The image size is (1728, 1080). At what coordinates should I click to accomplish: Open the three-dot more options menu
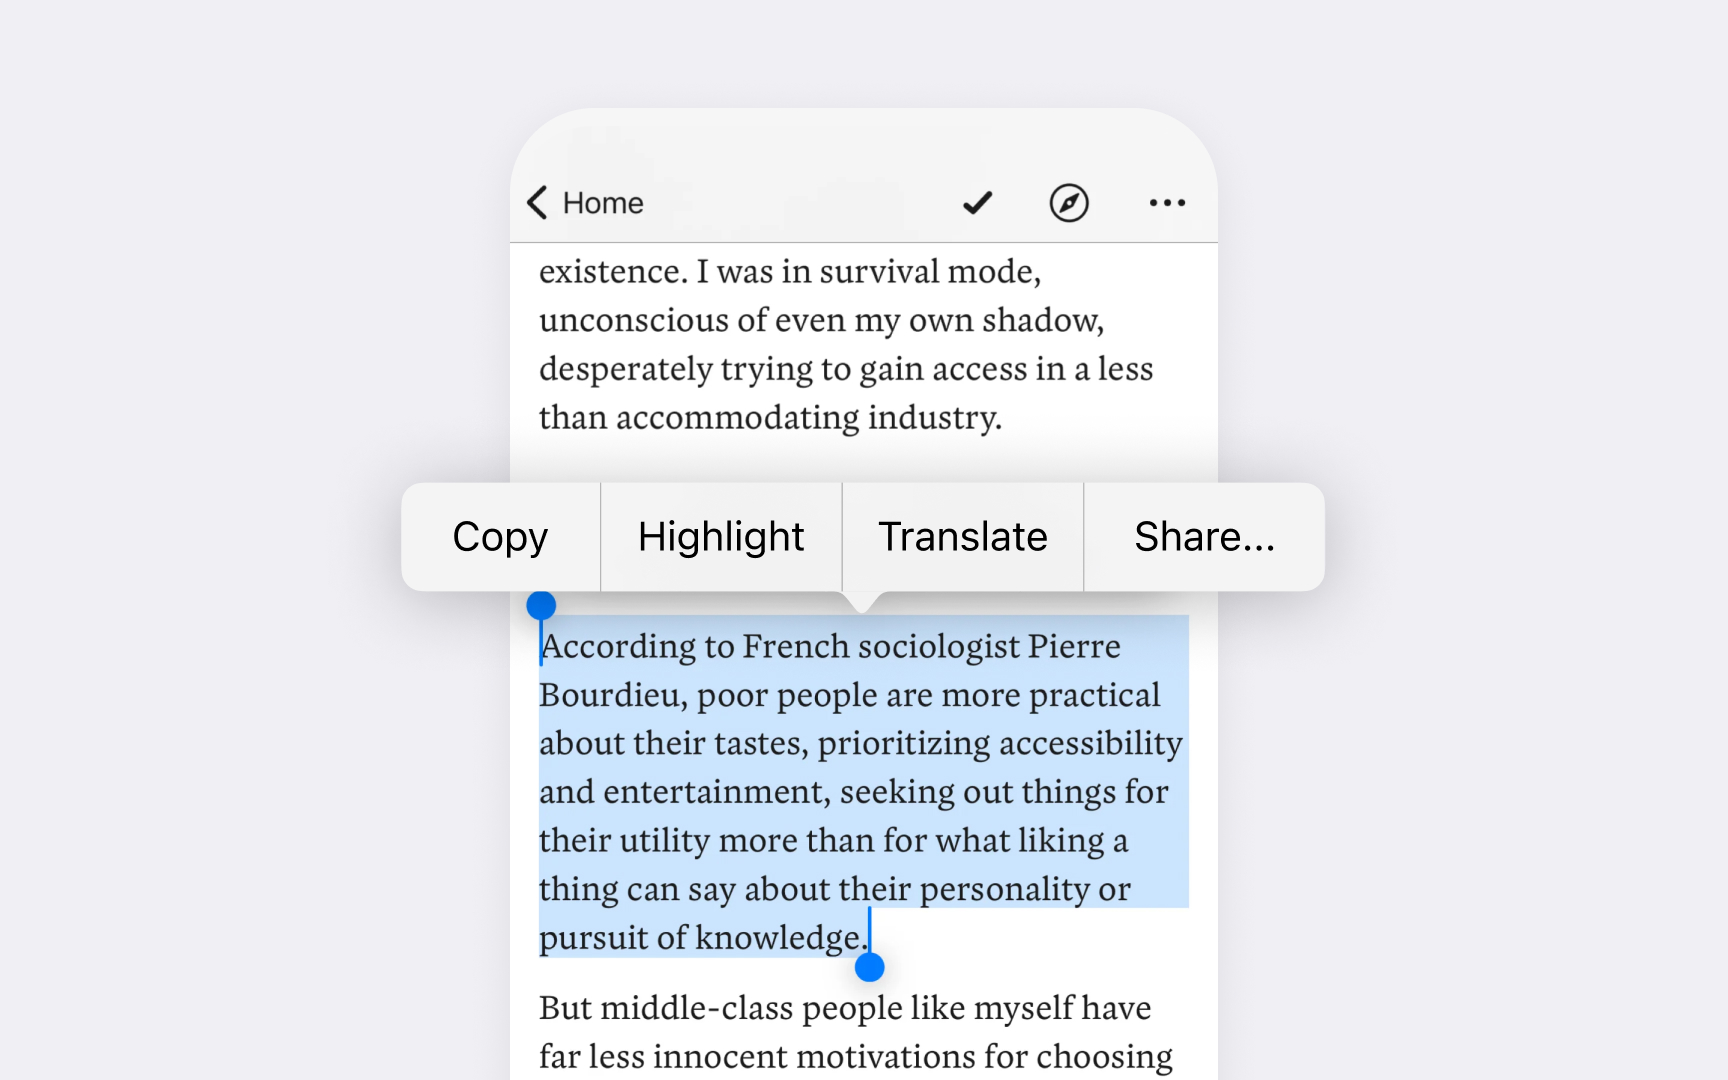click(x=1167, y=203)
